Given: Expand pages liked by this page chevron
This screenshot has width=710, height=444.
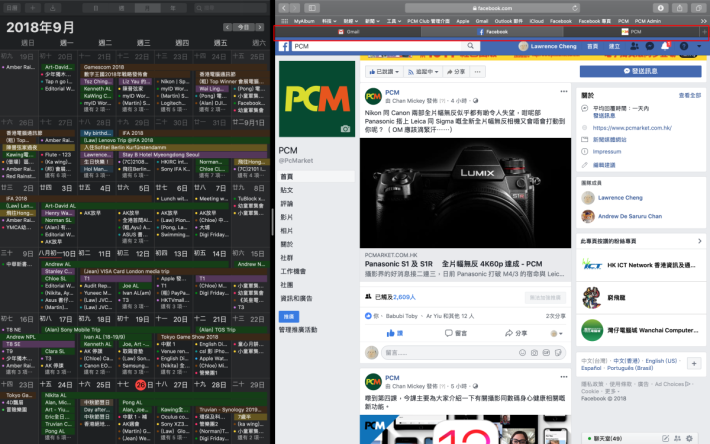Looking at the screenshot, I should coord(700,241).
